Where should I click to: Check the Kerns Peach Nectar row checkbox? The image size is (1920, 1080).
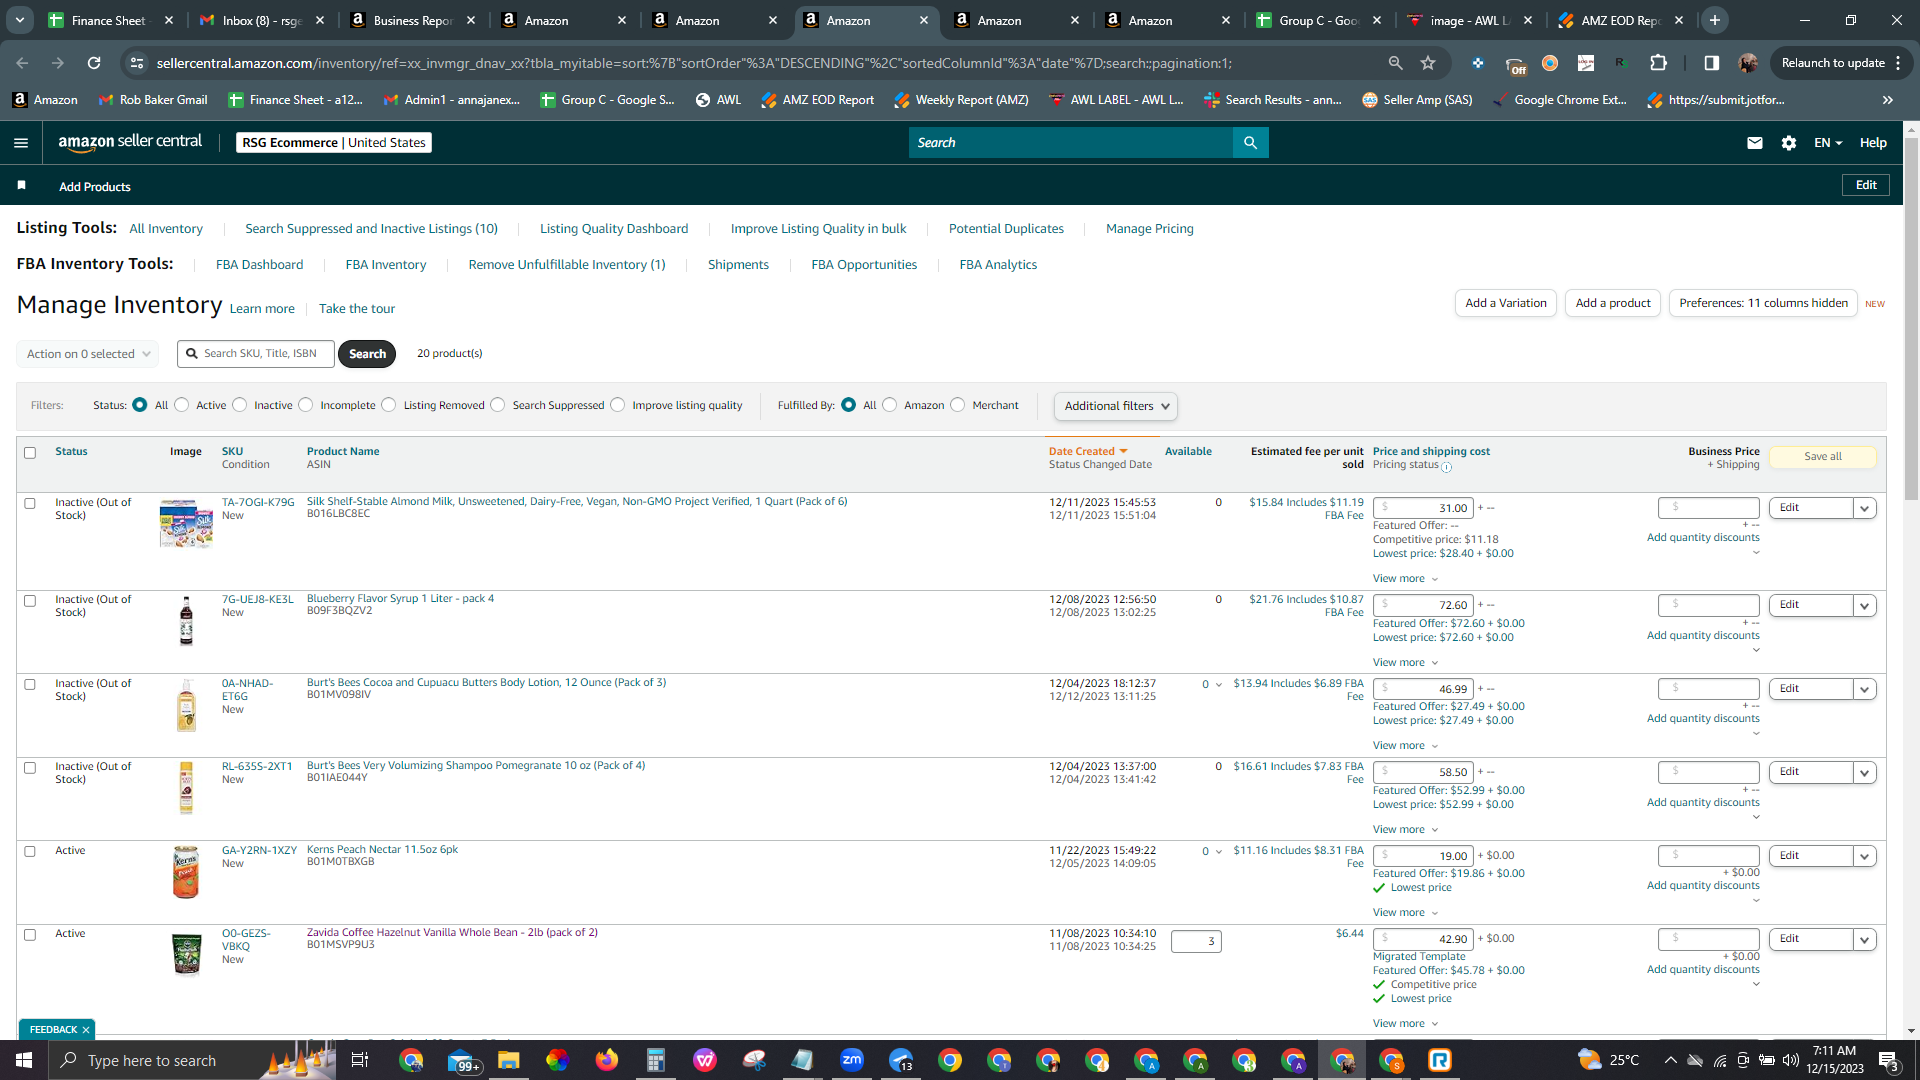tap(30, 852)
